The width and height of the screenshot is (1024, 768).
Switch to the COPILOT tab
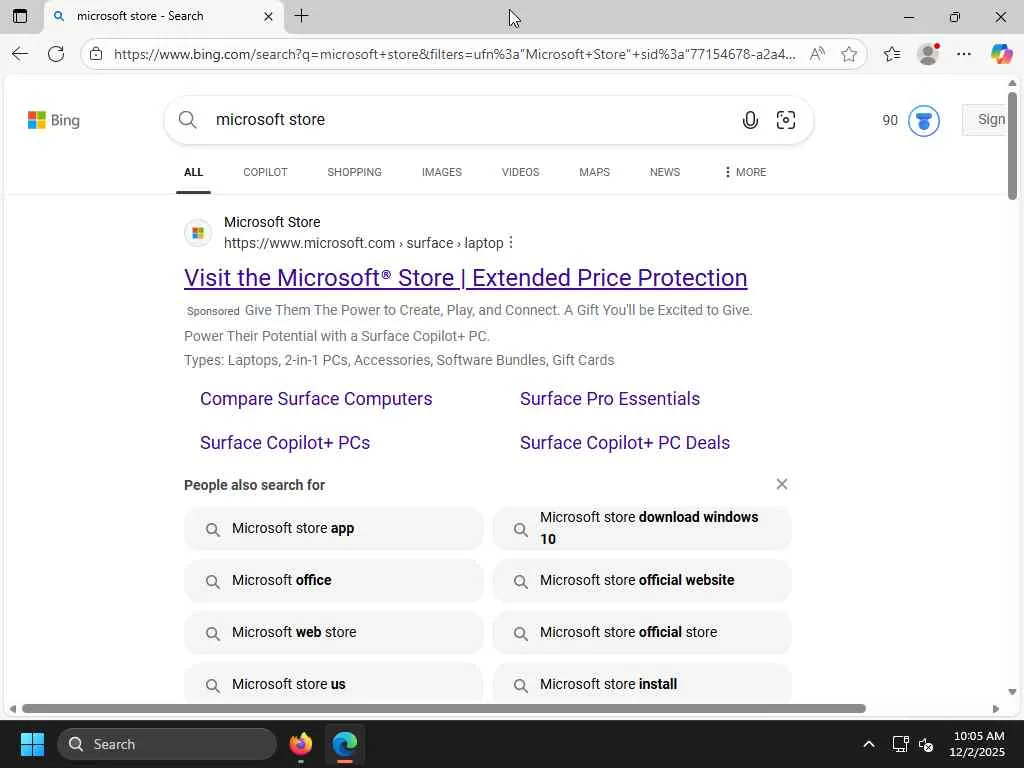[265, 172]
